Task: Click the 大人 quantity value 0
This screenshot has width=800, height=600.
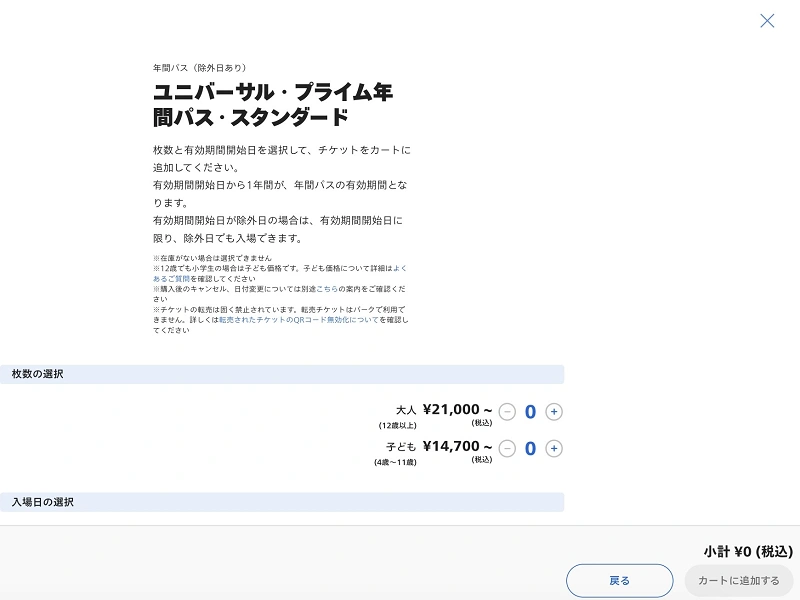Action: click(530, 412)
